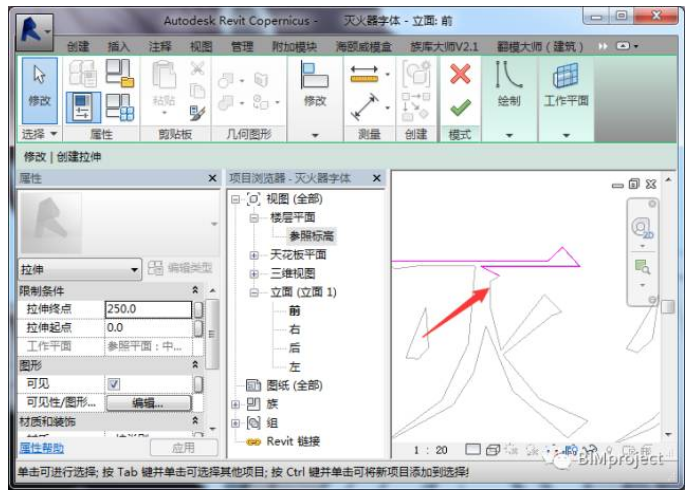This screenshot has height=497, width=697.
Task: Expand the Work Plane panel dropdown arrow
Action: 566,135
